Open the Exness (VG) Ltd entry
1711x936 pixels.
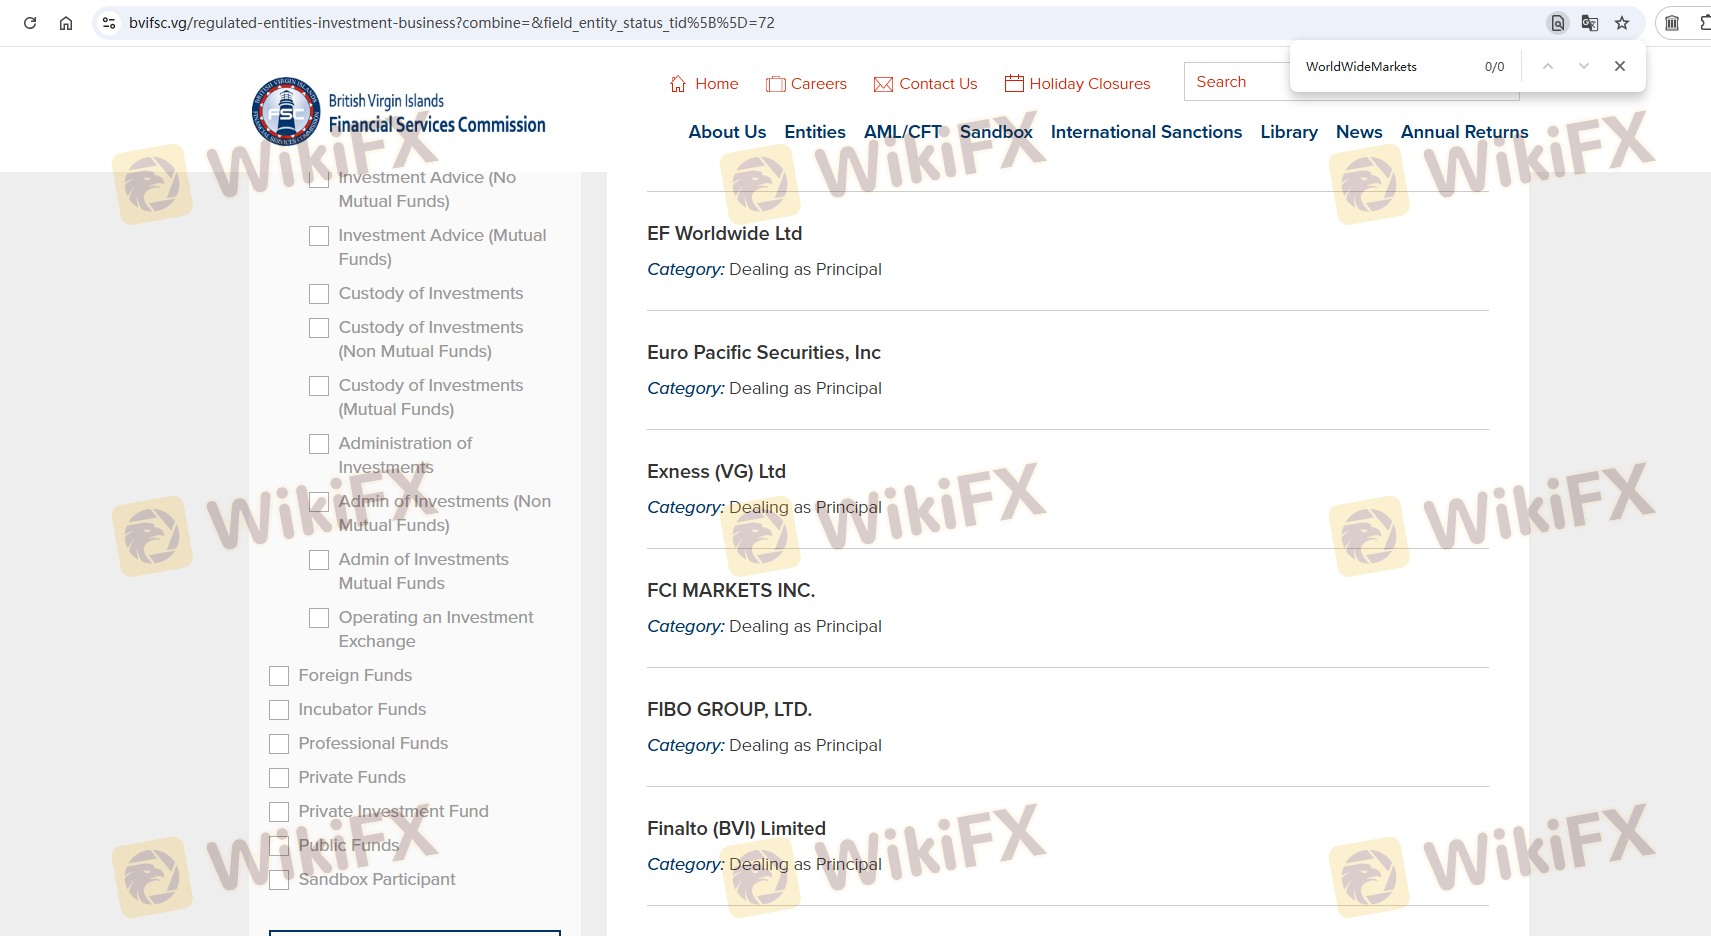coord(716,471)
